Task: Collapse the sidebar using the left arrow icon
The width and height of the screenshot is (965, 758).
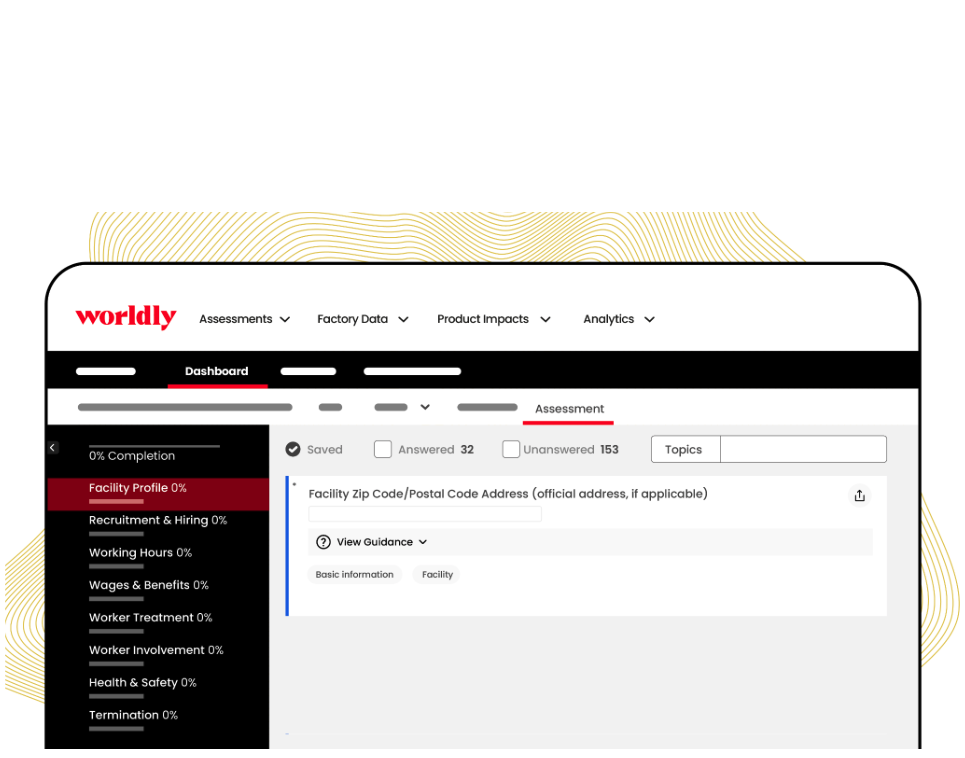Action: click(53, 447)
